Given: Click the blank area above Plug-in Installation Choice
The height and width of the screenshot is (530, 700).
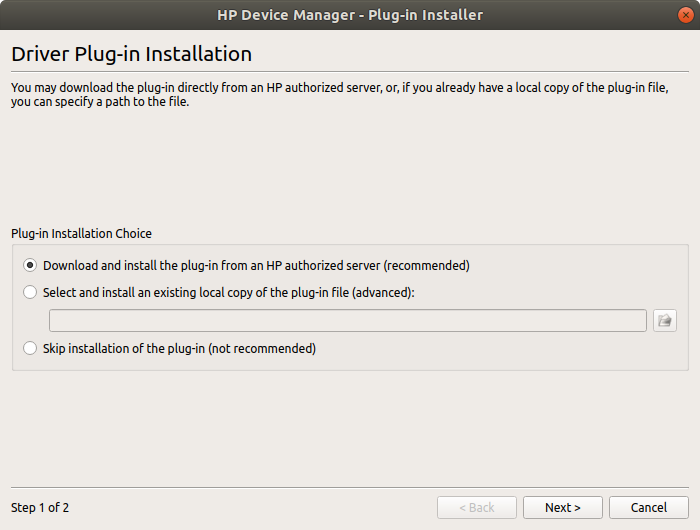Looking at the screenshot, I should coord(350,170).
